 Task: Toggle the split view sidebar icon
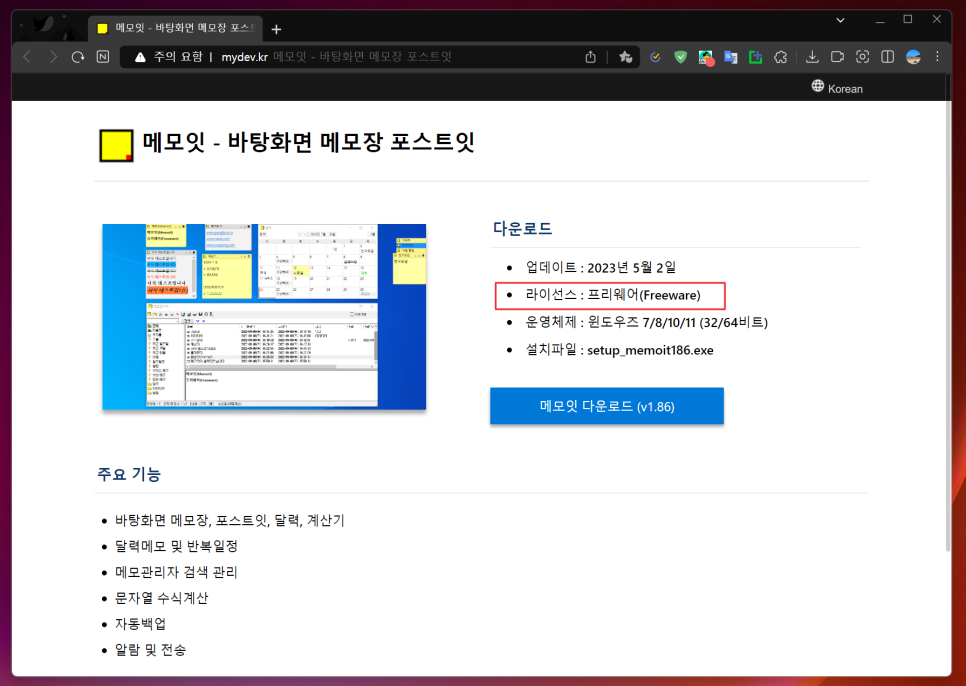coord(887,57)
